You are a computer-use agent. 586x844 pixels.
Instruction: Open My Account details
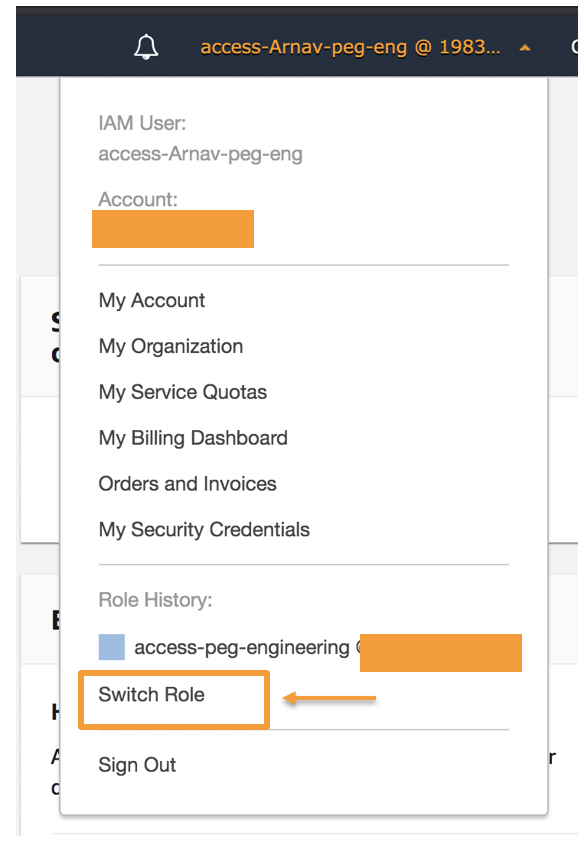pos(151,300)
